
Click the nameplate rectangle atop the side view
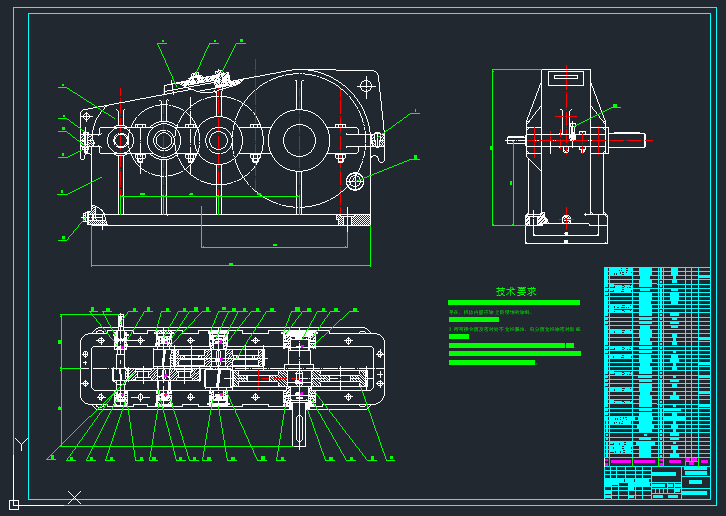coord(566,78)
